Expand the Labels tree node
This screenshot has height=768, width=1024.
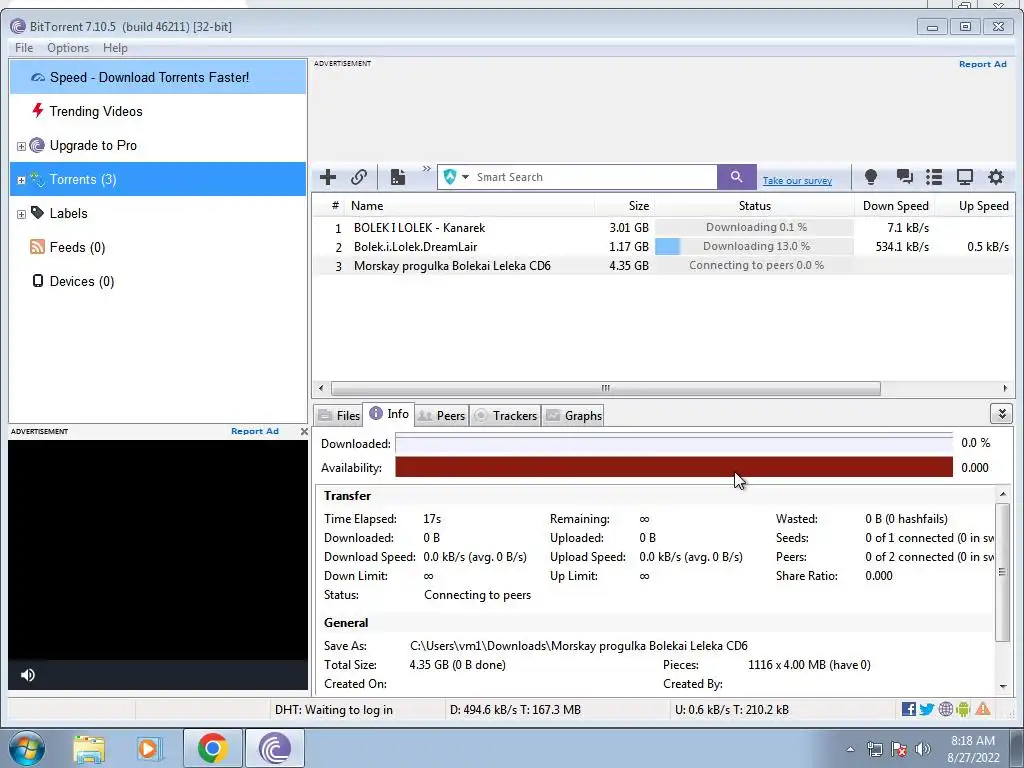(x=21, y=214)
